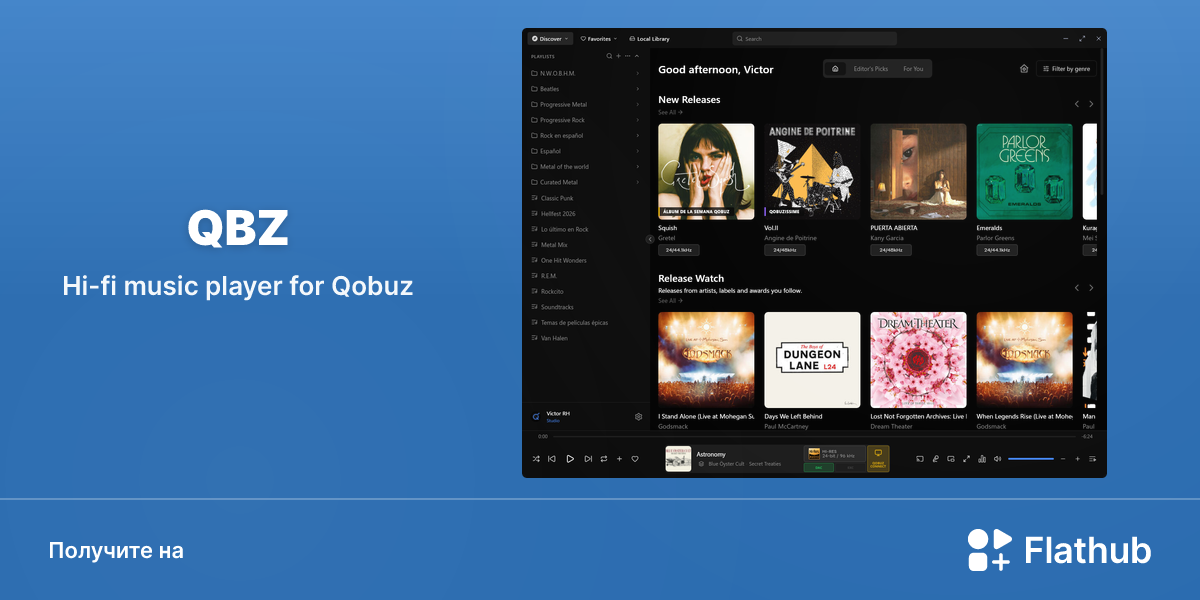Go to next Release Watch page arrow

[1091, 287]
